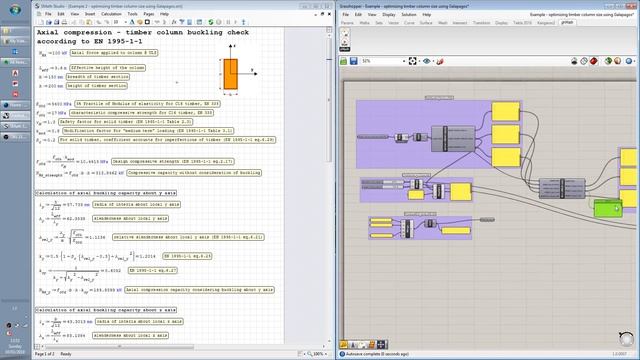Open SMath Studio Calculation menu
Image resolution: width=640 pixels, height=360 pixels.
pyautogui.click(x=111, y=14)
